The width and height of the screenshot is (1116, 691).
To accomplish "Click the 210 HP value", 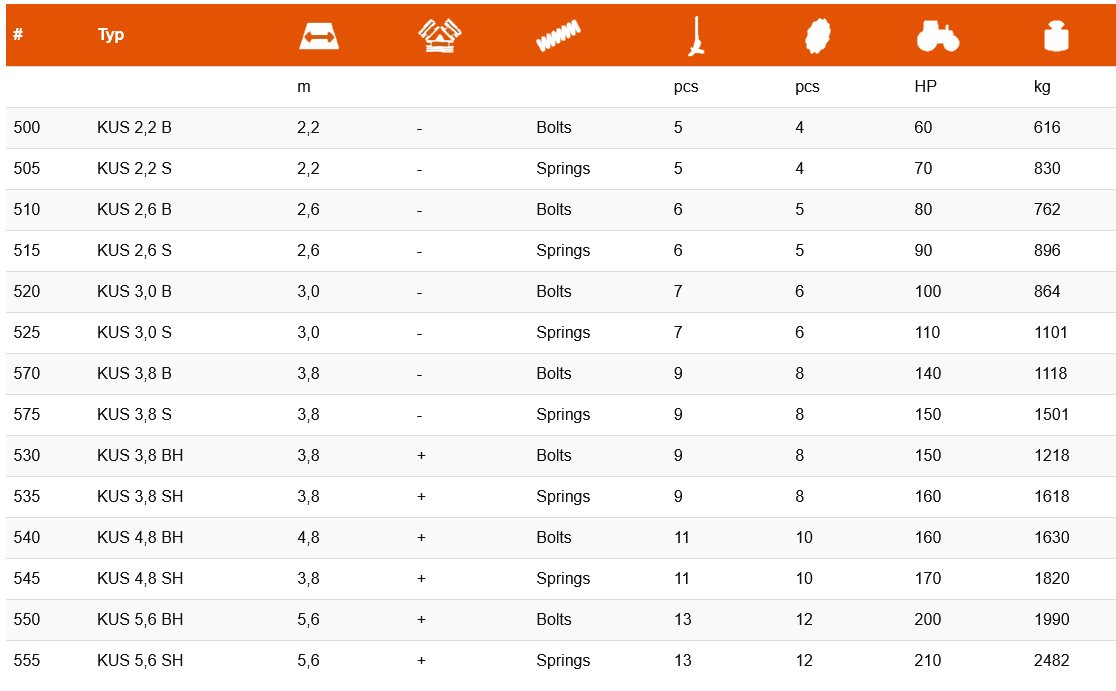I will click(x=927, y=660).
